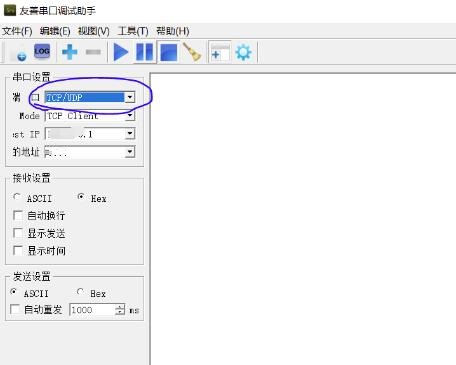Image resolution: width=456 pixels, height=365 pixels.
Task: Click the 1000 ms interval input field
Action: [92, 310]
